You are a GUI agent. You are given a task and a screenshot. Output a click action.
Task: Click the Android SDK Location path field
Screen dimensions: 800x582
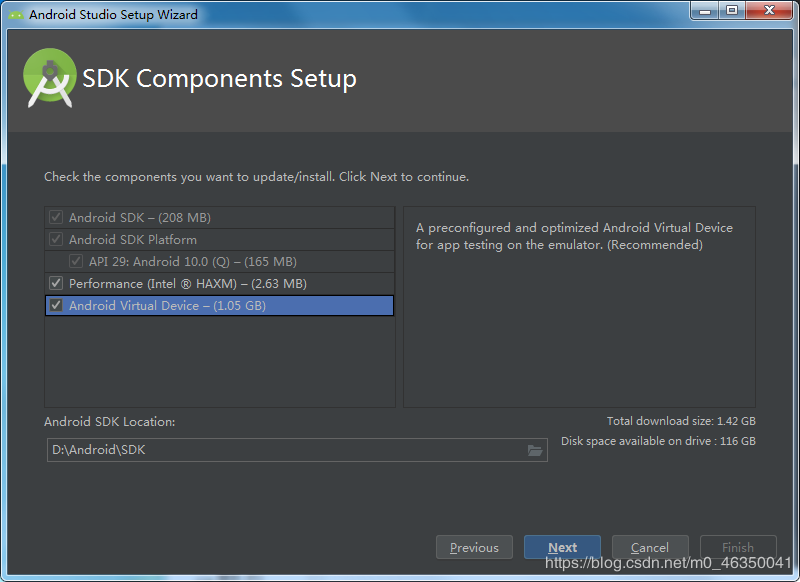pyautogui.click(x=297, y=450)
